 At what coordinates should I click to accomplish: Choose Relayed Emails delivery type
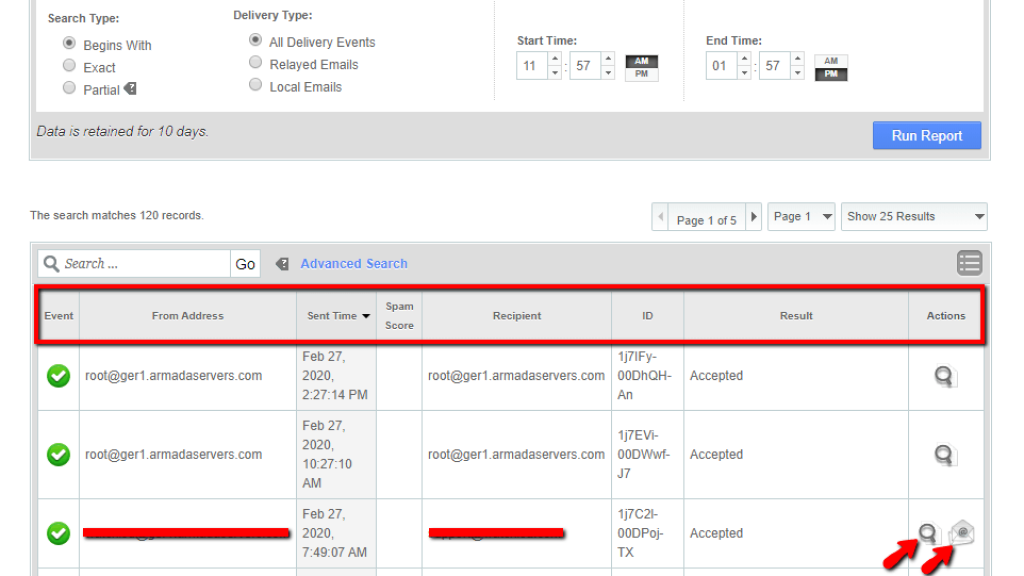pos(255,63)
